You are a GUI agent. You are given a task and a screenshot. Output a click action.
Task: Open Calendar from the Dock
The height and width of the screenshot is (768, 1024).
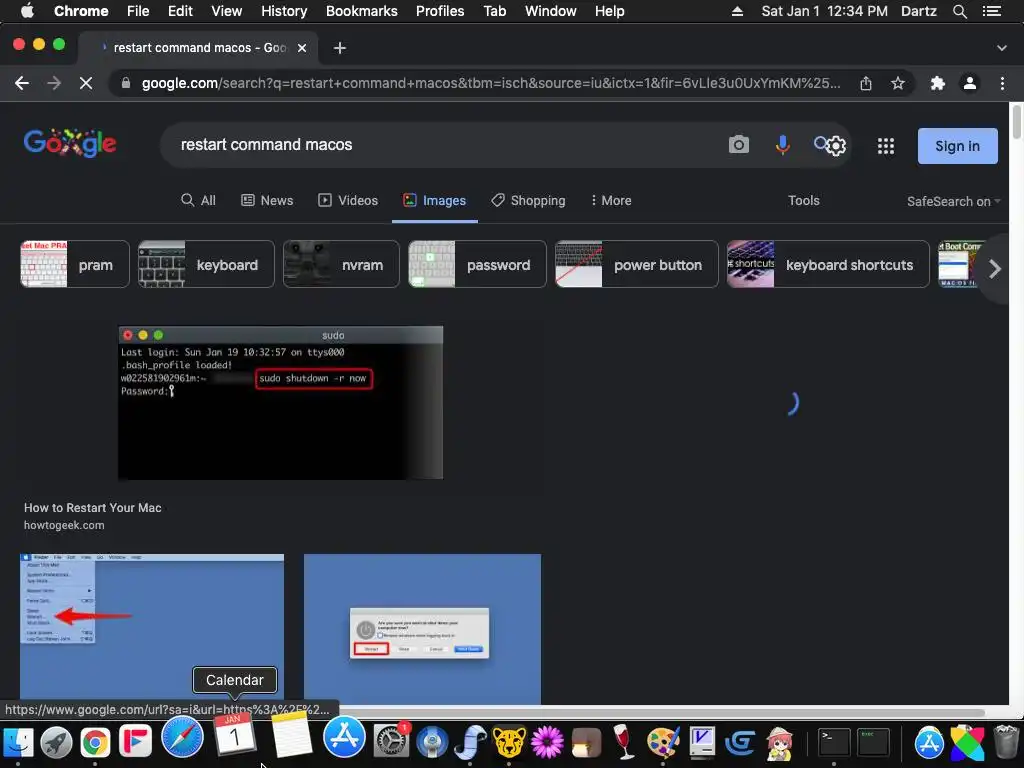(x=234, y=736)
